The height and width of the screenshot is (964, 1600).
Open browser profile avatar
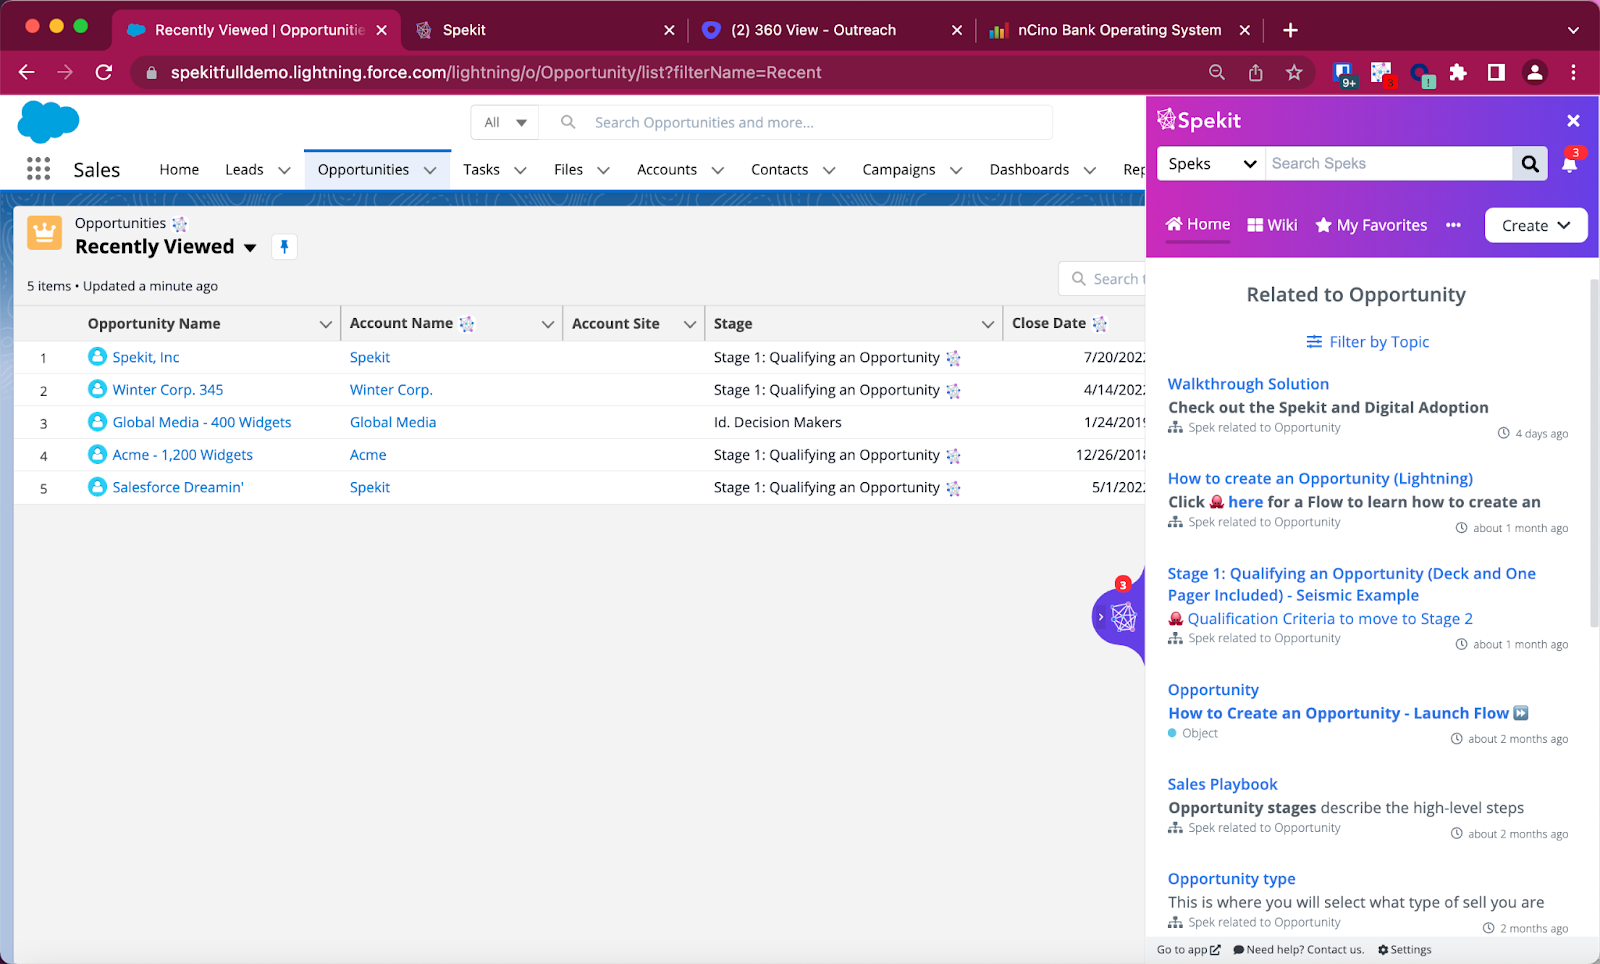click(x=1535, y=72)
